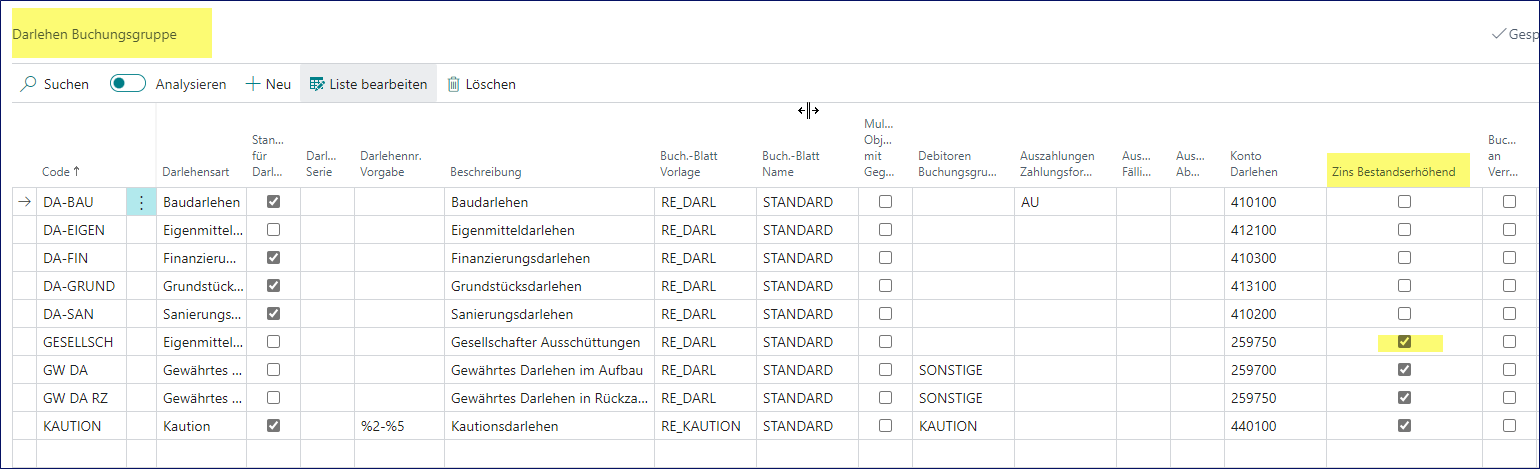The width and height of the screenshot is (1540, 469).
Task: Sort by the Code column header
Action: 60,172
